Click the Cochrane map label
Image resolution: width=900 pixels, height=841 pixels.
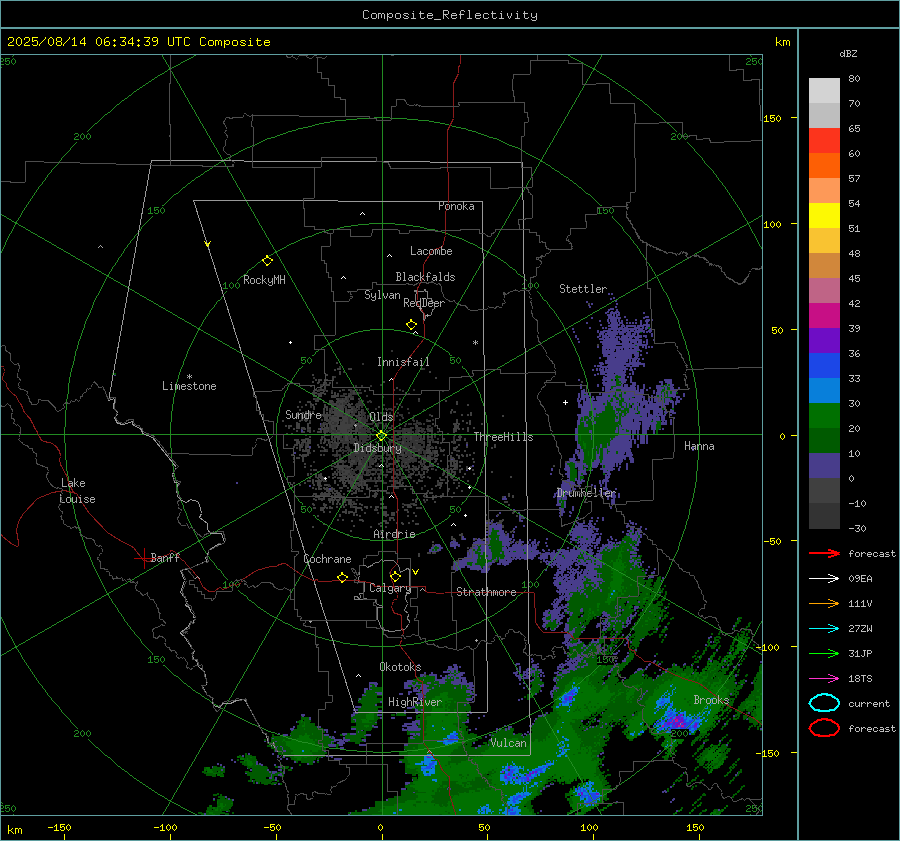327,559
